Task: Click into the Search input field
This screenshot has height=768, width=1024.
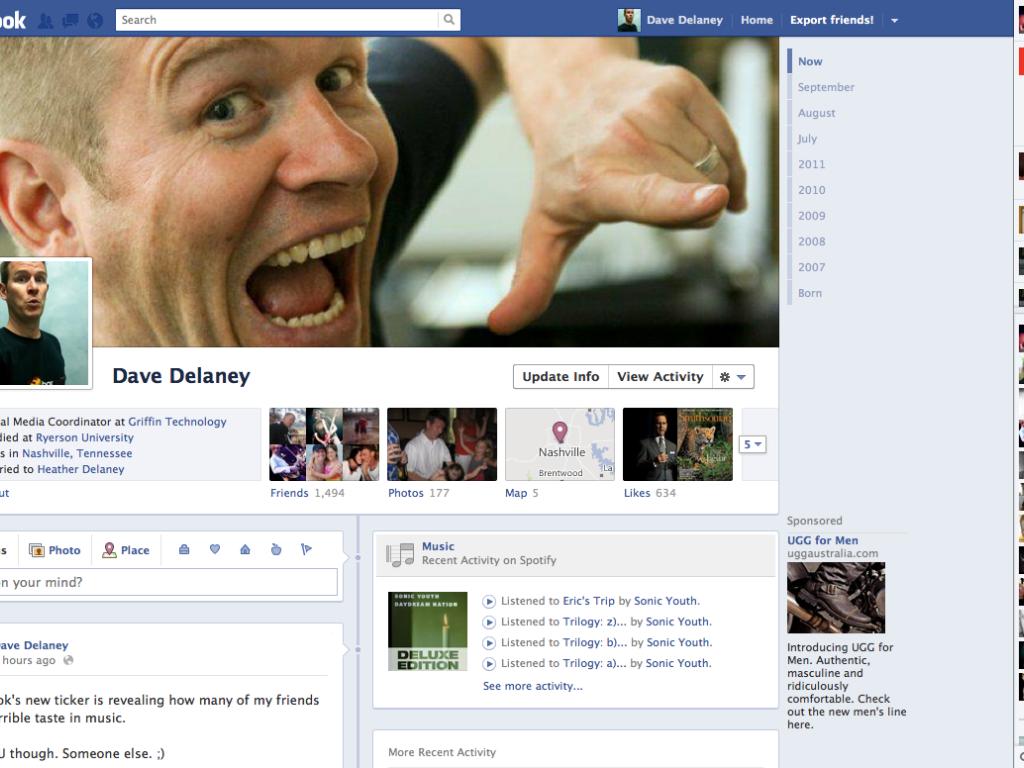Action: tap(277, 20)
